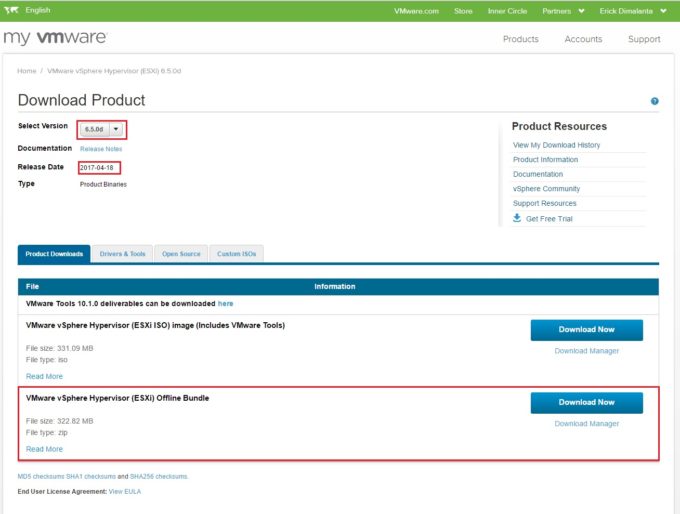
Task: Click Read More under Offline Bundle
Action: coord(44,449)
